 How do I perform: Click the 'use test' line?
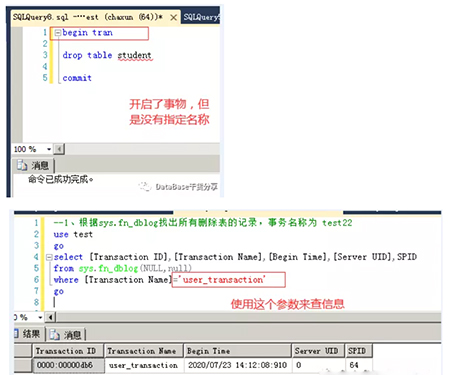[x=73, y=234]
